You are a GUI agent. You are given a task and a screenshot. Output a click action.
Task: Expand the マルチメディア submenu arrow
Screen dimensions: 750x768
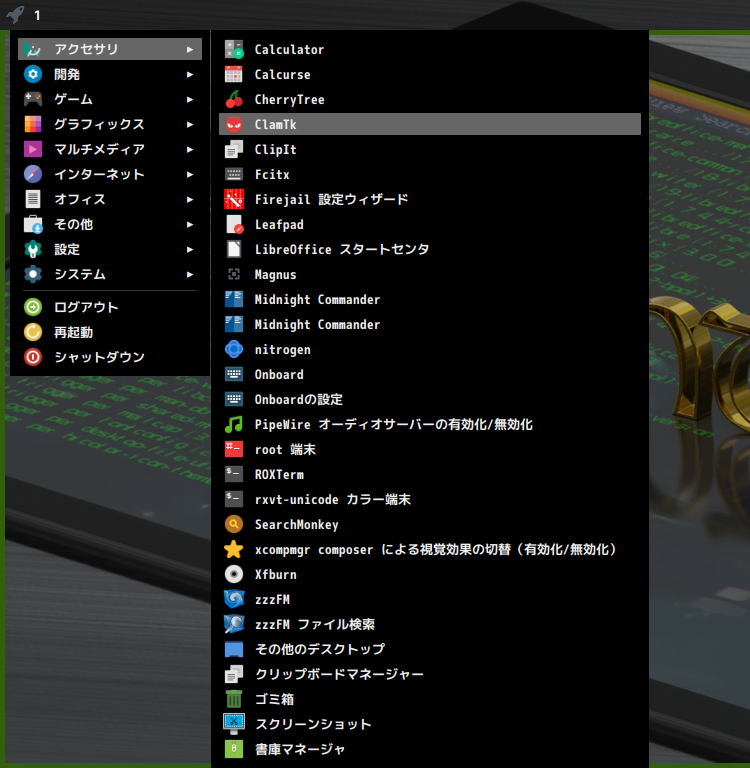190,149
